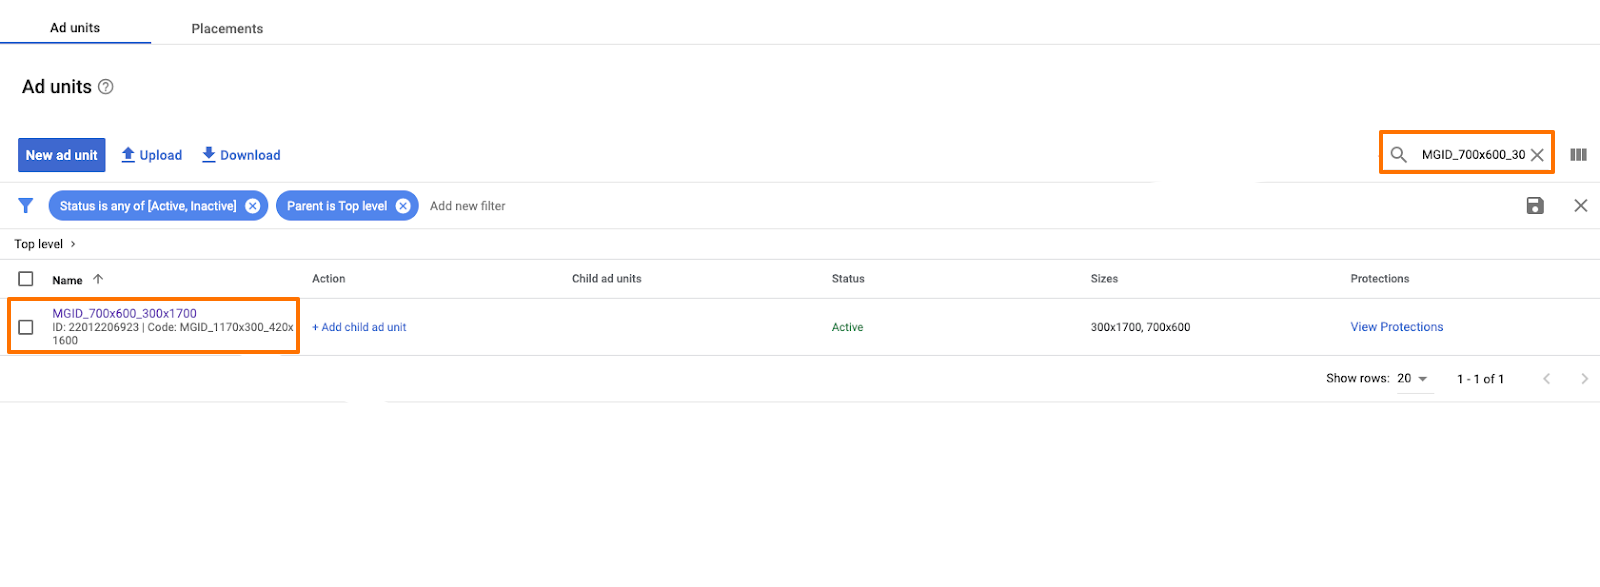Viewport: 1600px width, 587px height.
Task: Switch to the Placements tab
Action: [227, 28]
